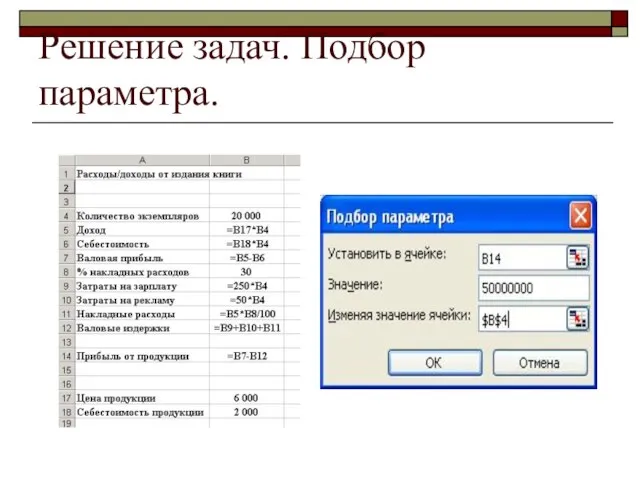Close the Подбор параметра dialog
The height and width of the screenshot is (480, 640).
(x=580, y=216)
